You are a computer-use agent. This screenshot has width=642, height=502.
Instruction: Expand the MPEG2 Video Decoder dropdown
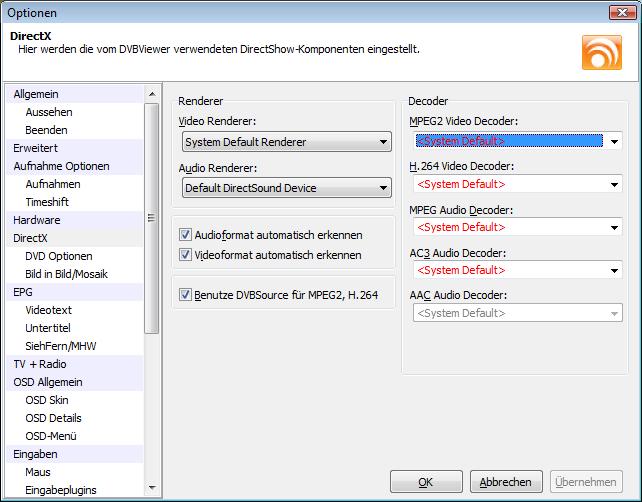click(x=518, y=141)
